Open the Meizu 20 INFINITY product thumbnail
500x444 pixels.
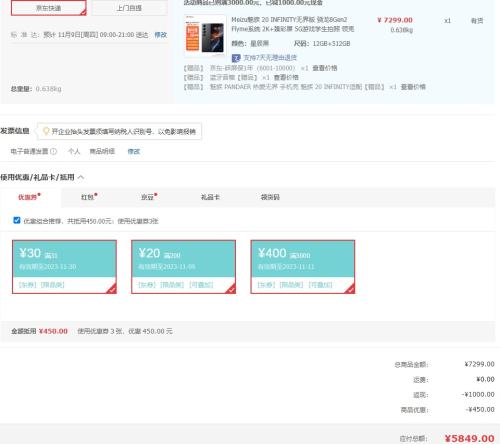(205, 36)
